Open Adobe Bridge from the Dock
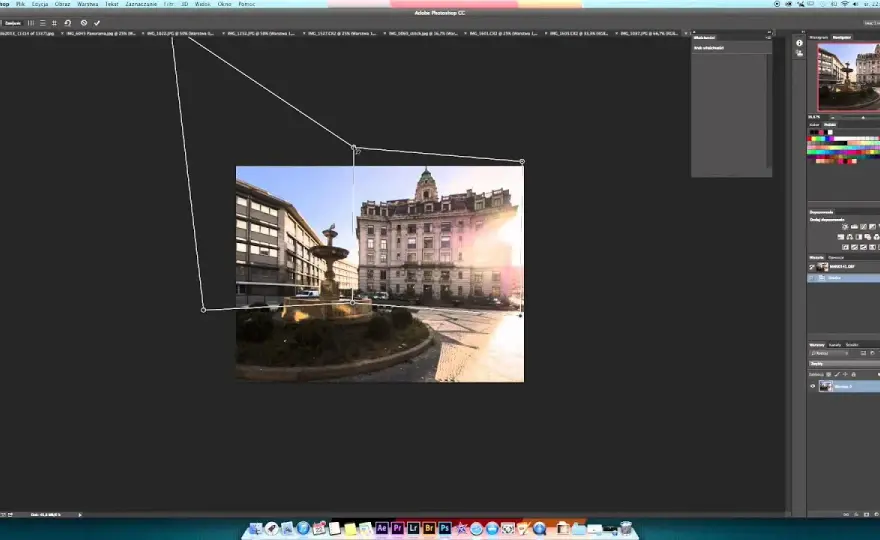Screen dimensions: 880x540 point(429,528)
